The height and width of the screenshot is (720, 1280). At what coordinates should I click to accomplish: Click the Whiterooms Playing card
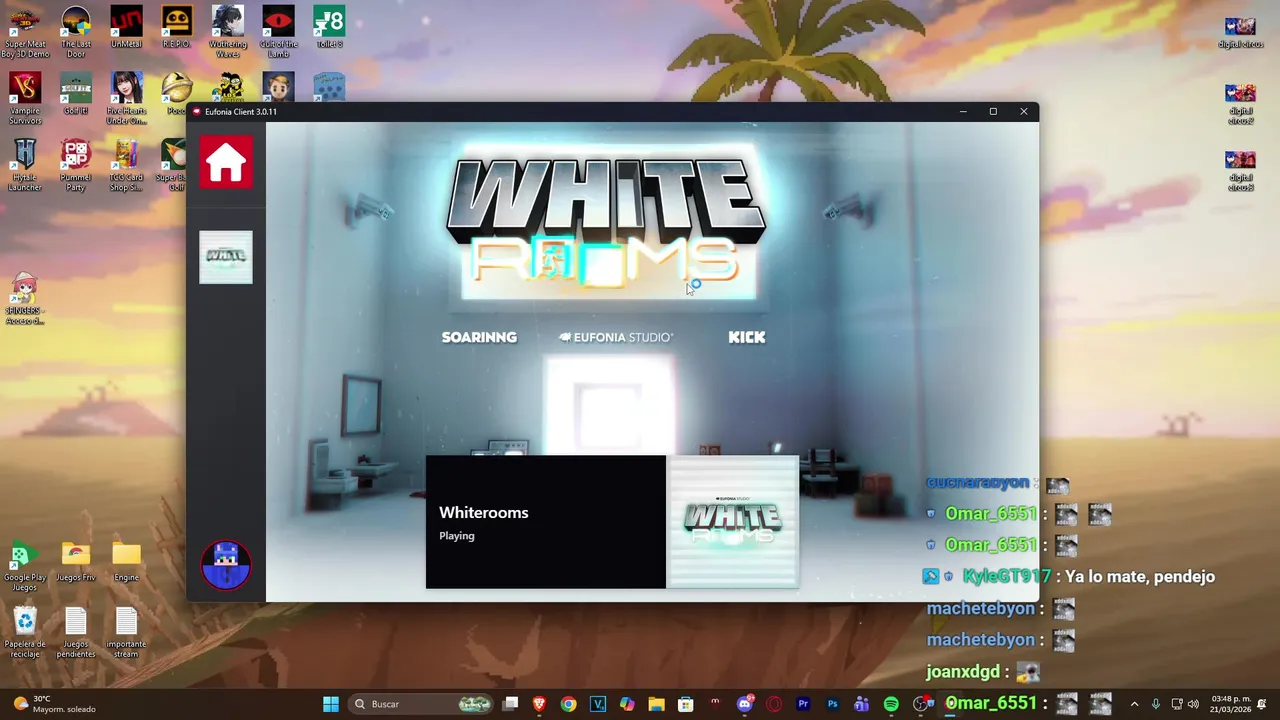tap(546, 522)
